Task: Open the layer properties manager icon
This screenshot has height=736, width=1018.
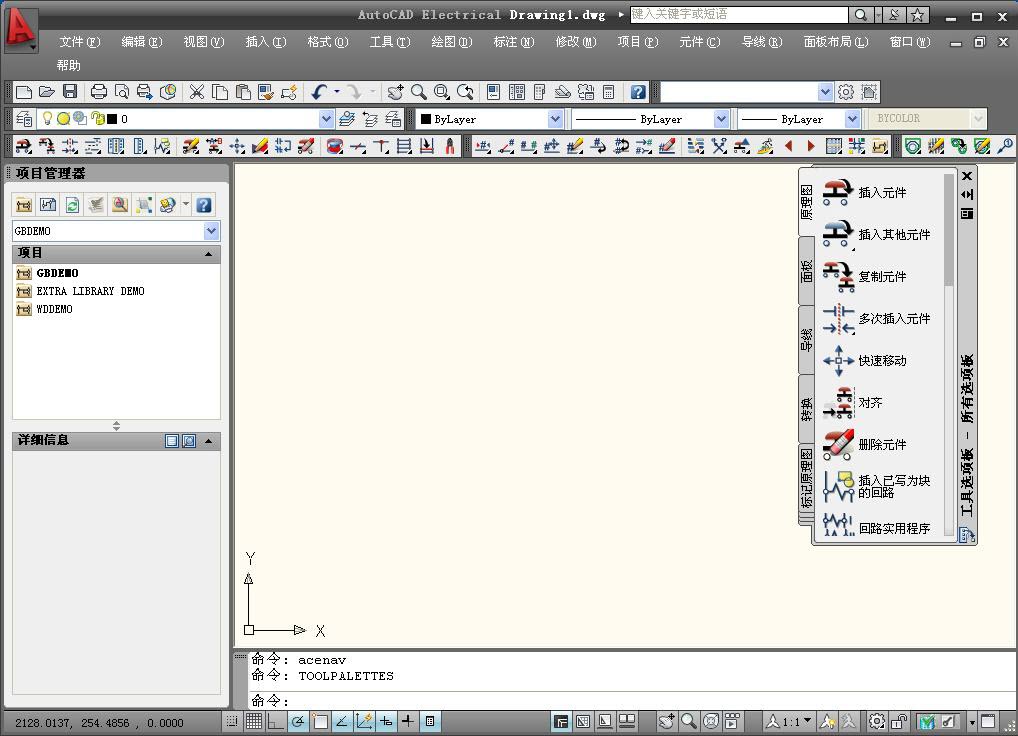Action: (x=23, y=119)
